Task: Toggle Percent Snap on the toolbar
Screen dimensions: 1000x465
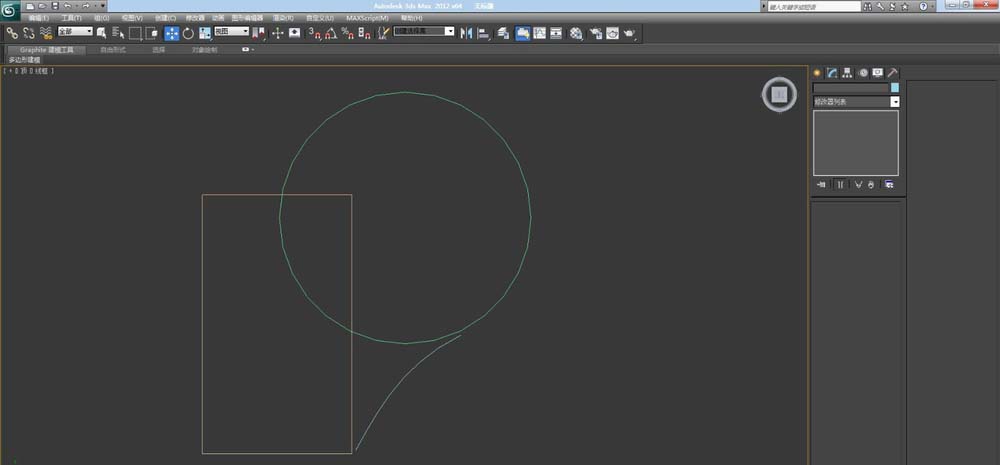Action: click(347, 33)
